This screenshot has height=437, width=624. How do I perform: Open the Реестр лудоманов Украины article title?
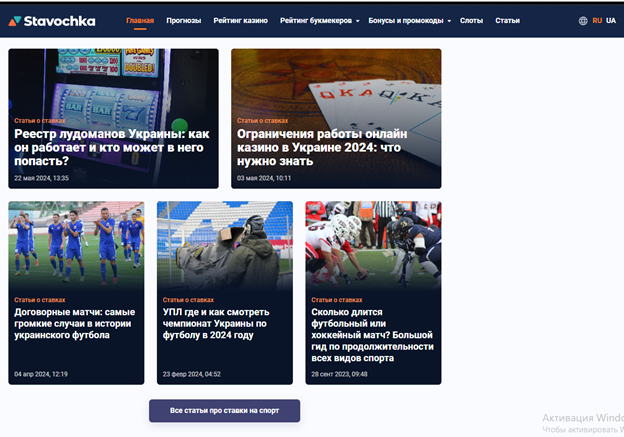pyautogui.click(x=112, y=146)
